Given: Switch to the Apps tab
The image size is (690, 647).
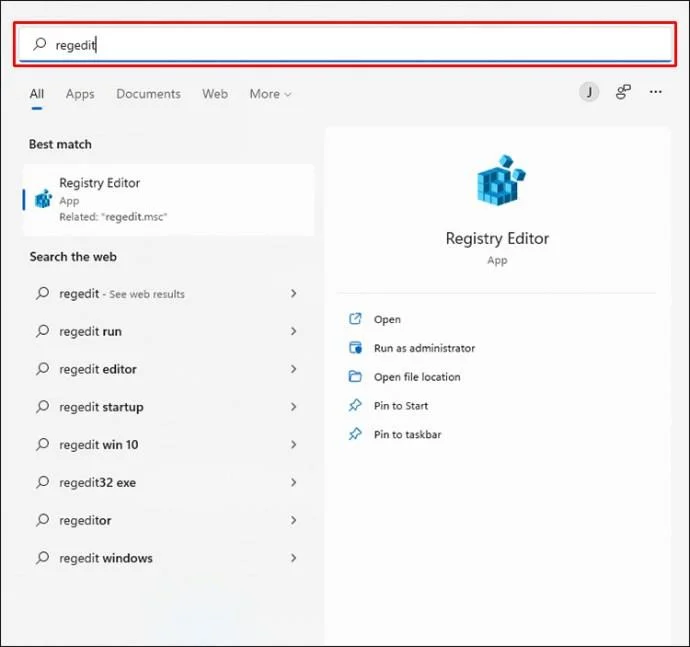Looking at the screenshot, I should (80, 94).
